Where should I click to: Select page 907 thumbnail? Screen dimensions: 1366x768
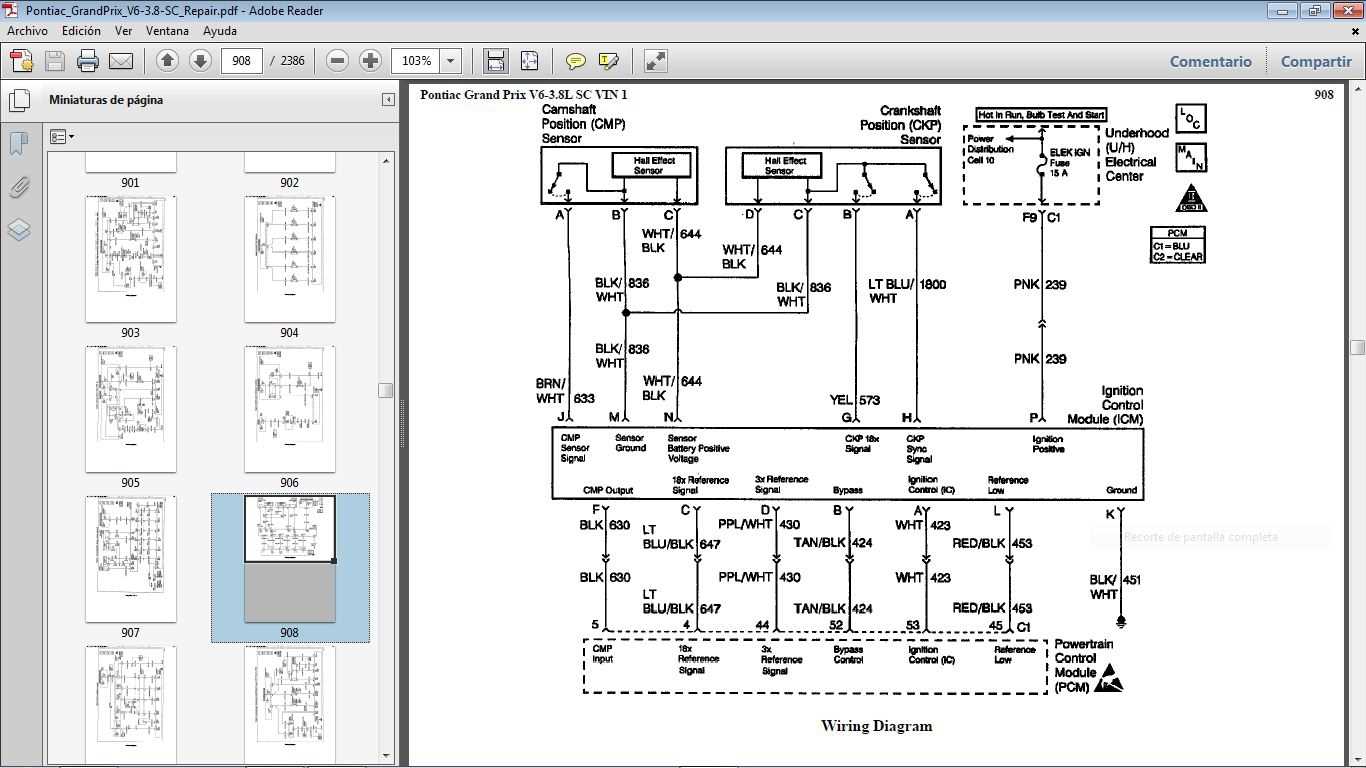(x=130, y=559)
